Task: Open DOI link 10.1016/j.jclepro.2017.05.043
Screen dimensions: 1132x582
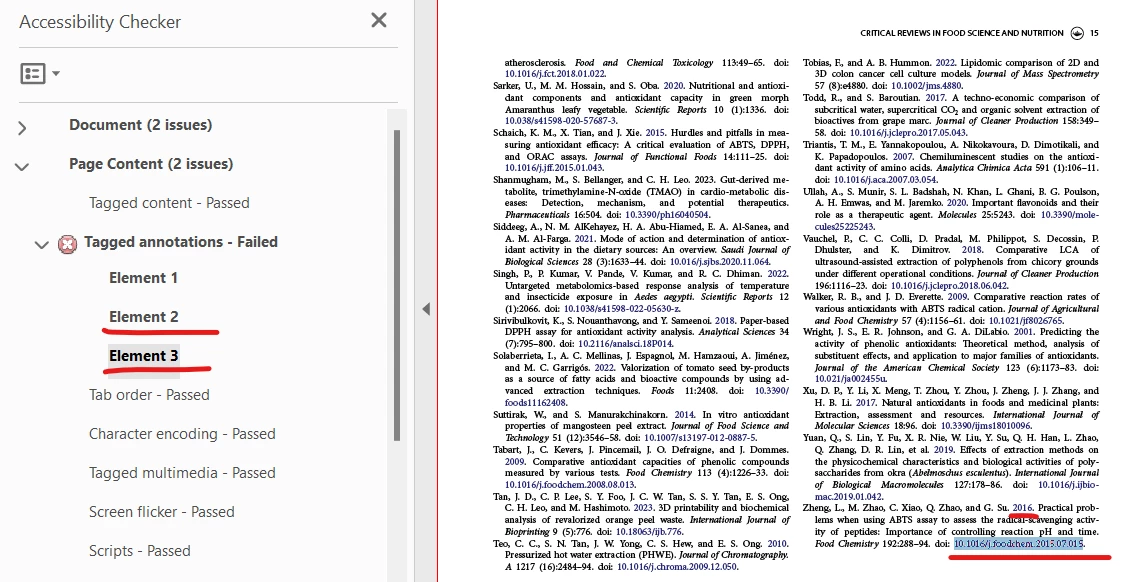Action: point(907,132)
